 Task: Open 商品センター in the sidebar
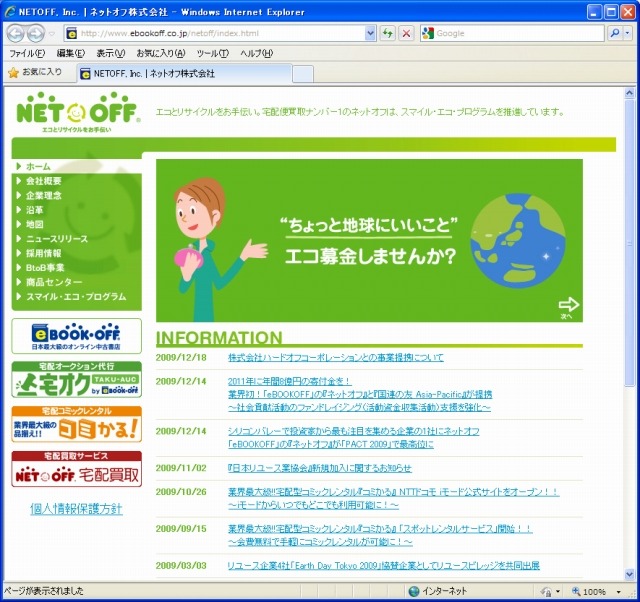(54, 282)
